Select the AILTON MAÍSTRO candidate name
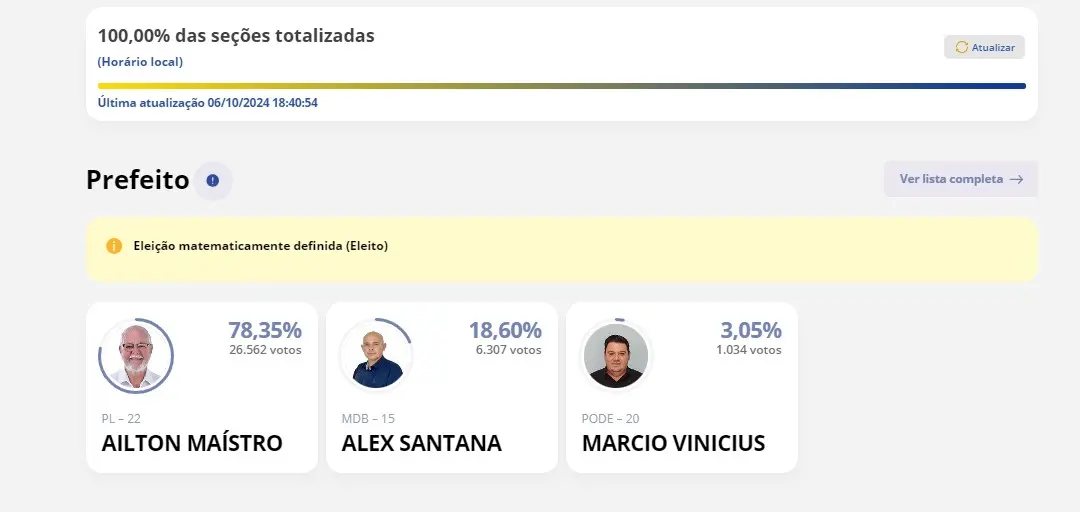Image resolution: width=1080 pixels, height=512 pixels. click(192, 443)
